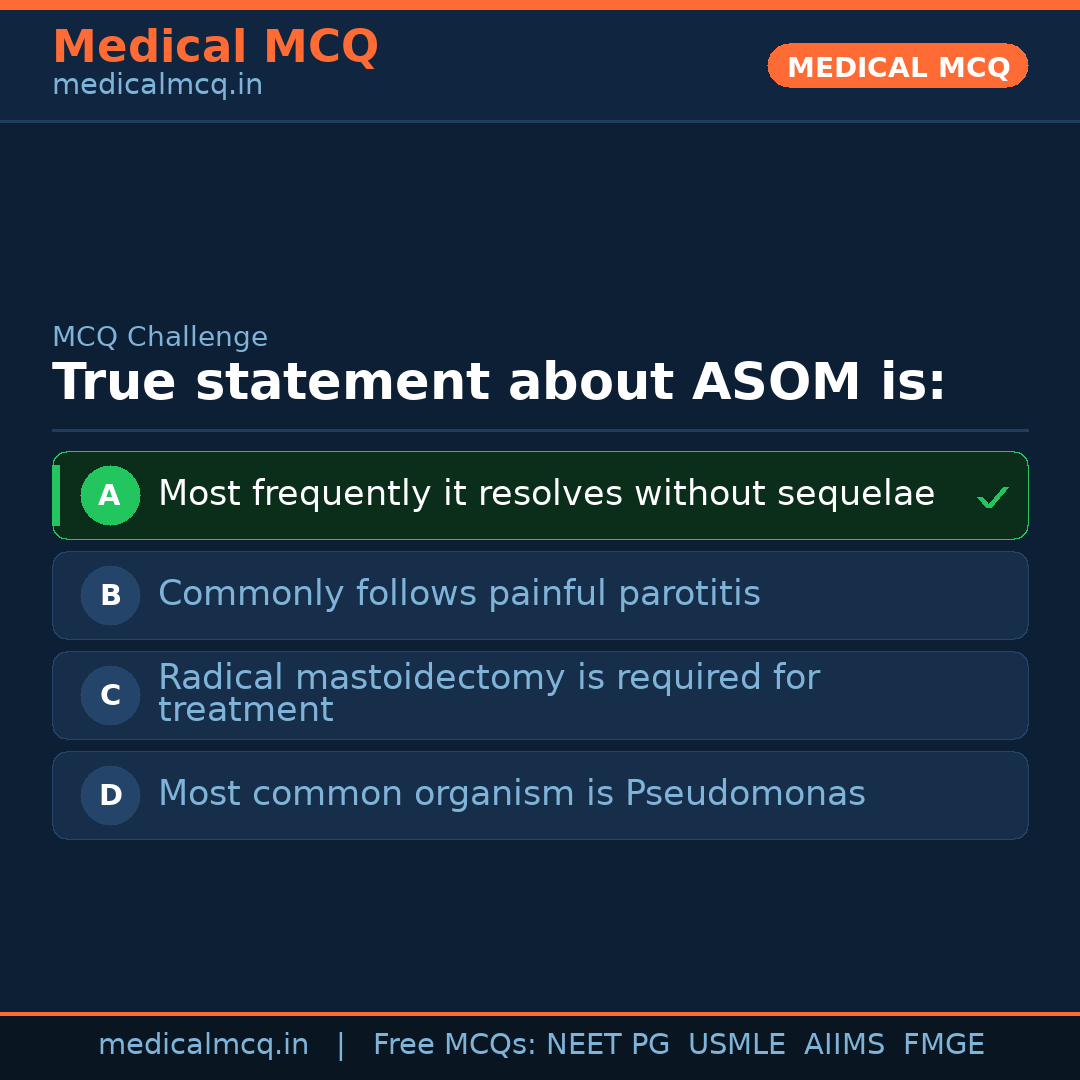Pick answer 'Most common organism is Pseudomonas'
The height and width of the screenshot is (1080, 1080).
coord(511,794)
